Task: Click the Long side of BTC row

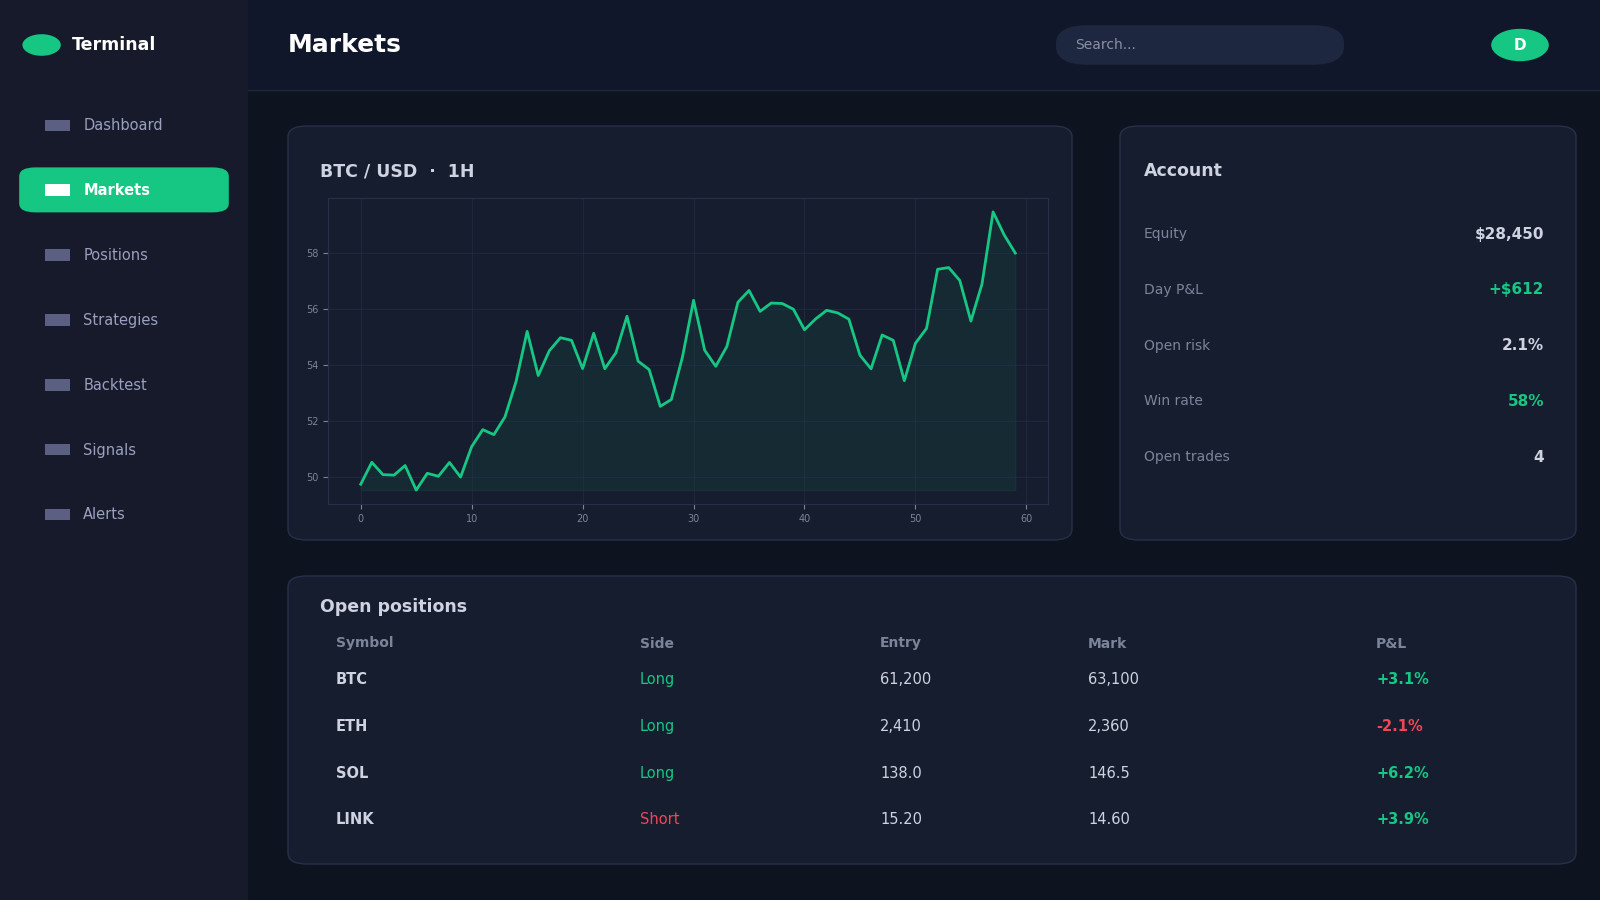Action: (657, 680)
